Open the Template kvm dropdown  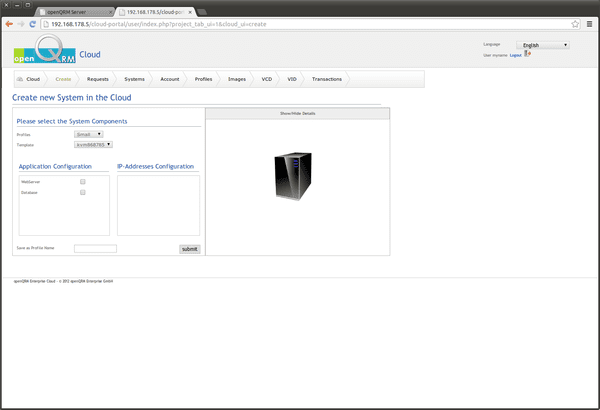93,145
